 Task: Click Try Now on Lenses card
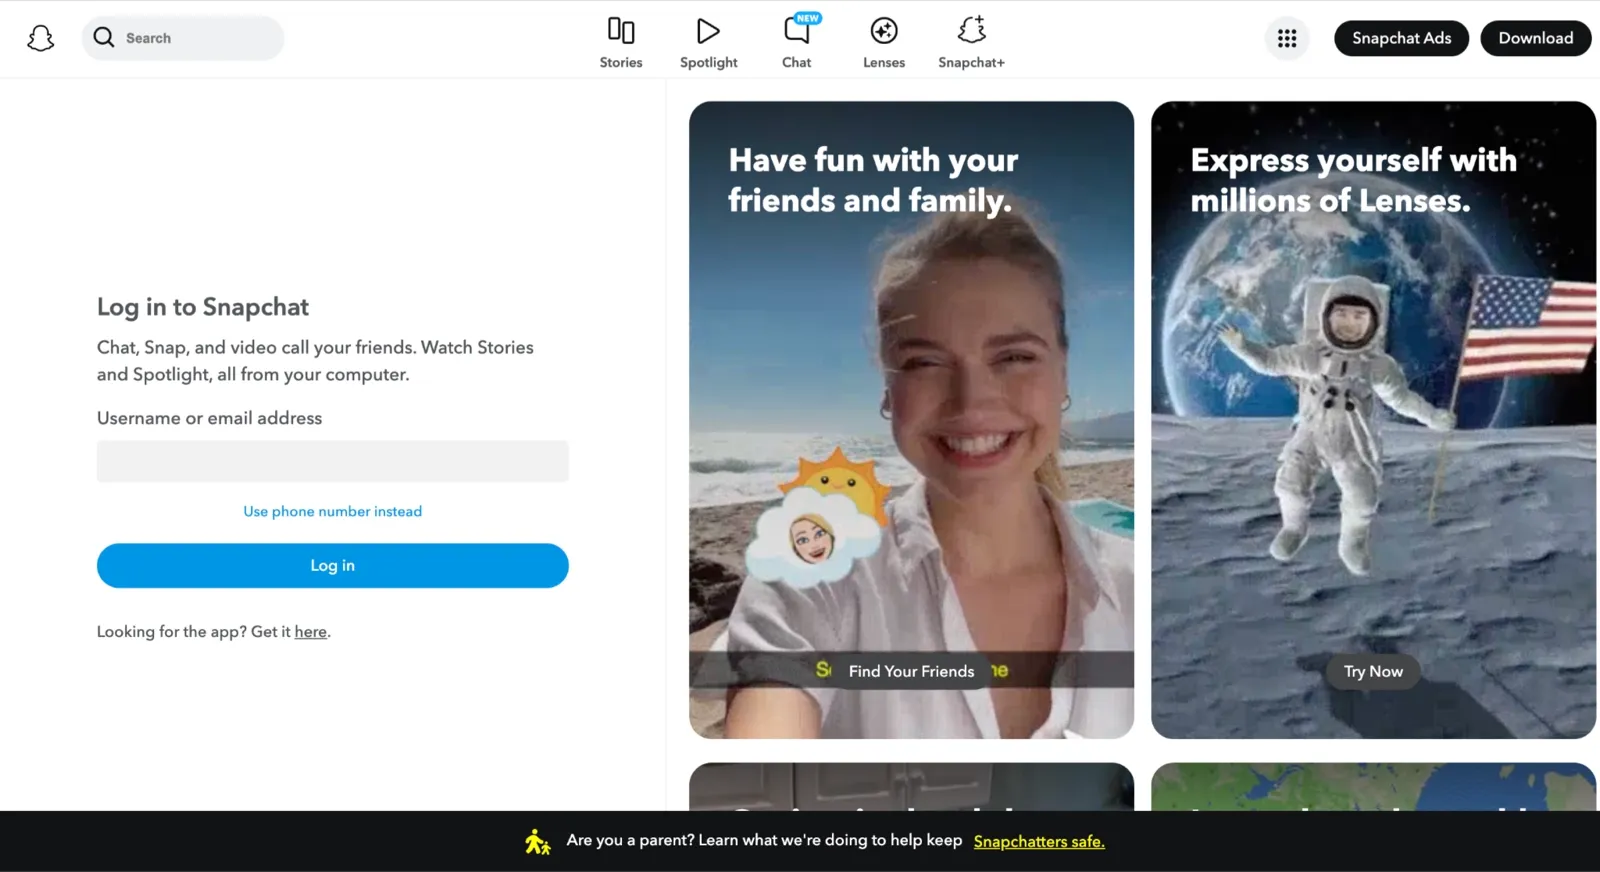1373,671
